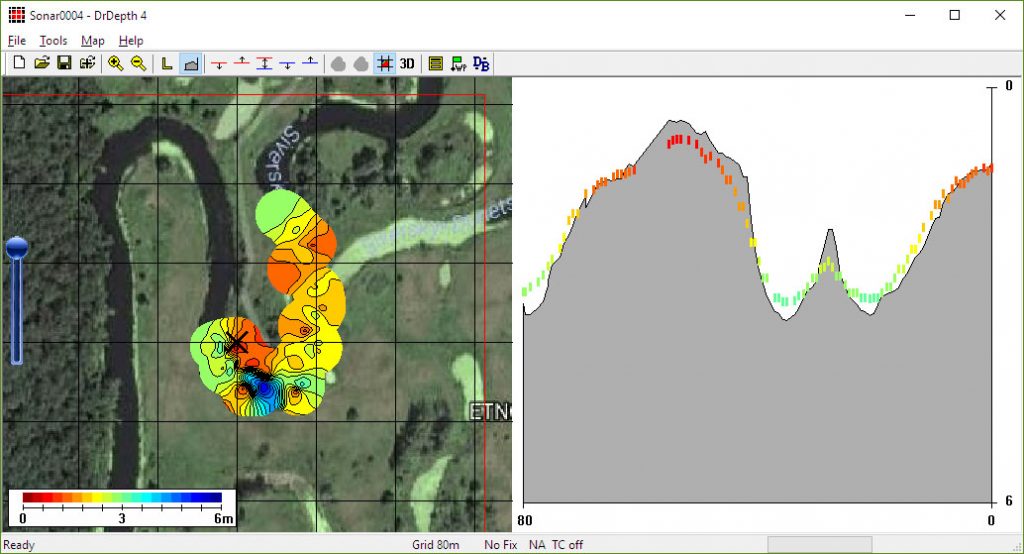Click the New document icon
1024x554 pixels.
[19, 63]
